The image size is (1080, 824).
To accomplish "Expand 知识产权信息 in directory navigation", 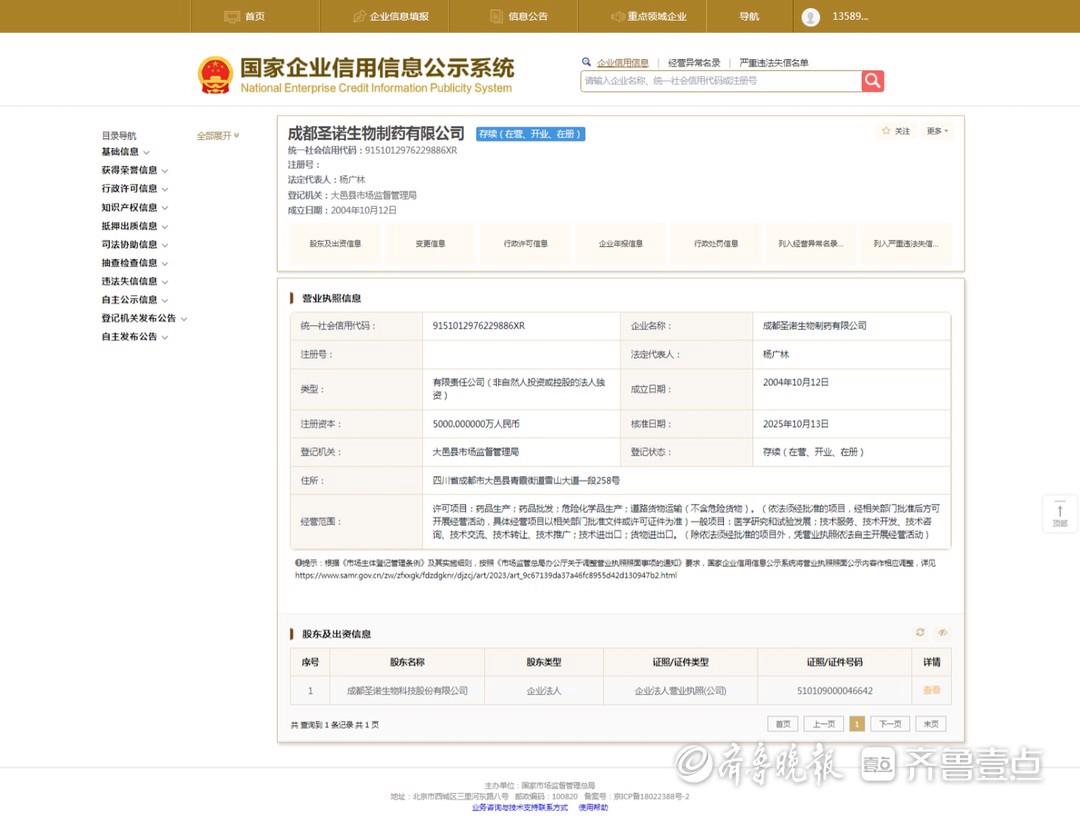I will [134, 207].
